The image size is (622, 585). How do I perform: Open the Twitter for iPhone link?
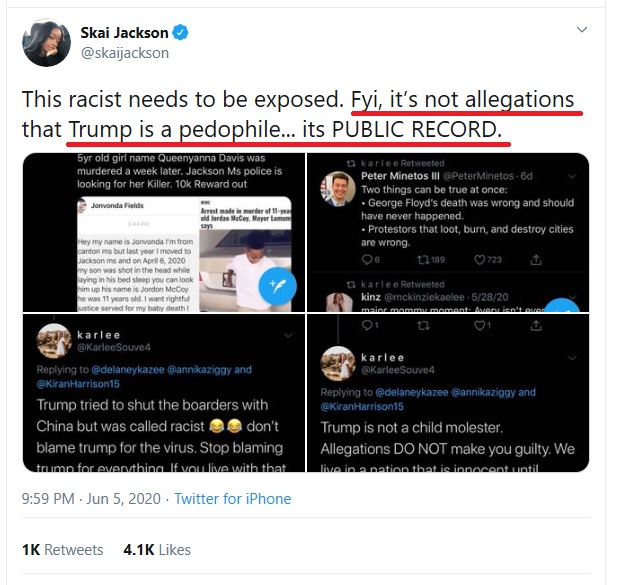coord(233,499)
